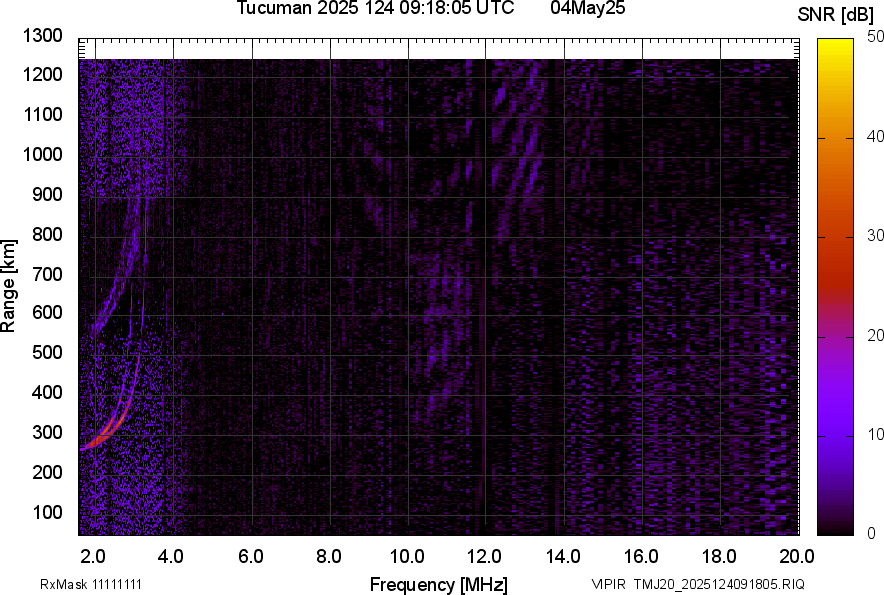Click the 1000 range tick label
Screen dimensions: 884x595
click(x=42, y=154)
